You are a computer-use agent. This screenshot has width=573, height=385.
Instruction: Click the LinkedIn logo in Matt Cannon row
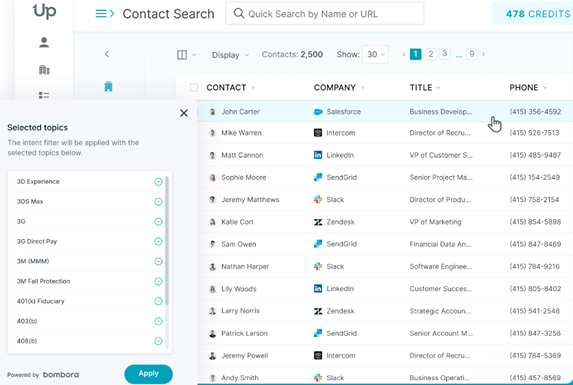tap(318, 155)
